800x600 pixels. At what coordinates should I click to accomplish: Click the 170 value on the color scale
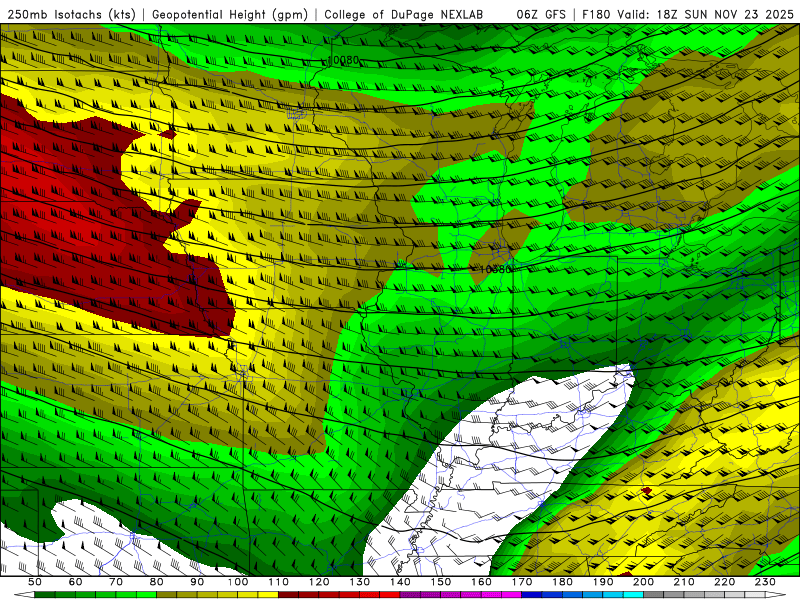click(x=522, y=582)
